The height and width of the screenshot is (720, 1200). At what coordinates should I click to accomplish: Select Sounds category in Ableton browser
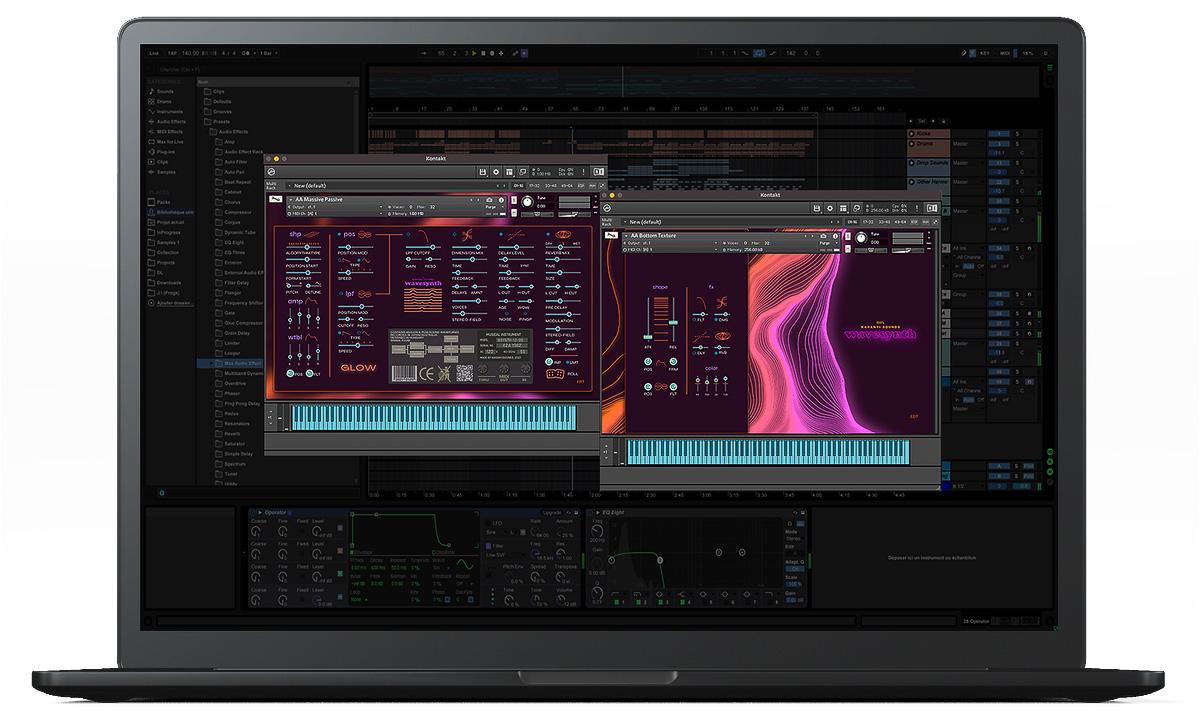coord(164,91)
